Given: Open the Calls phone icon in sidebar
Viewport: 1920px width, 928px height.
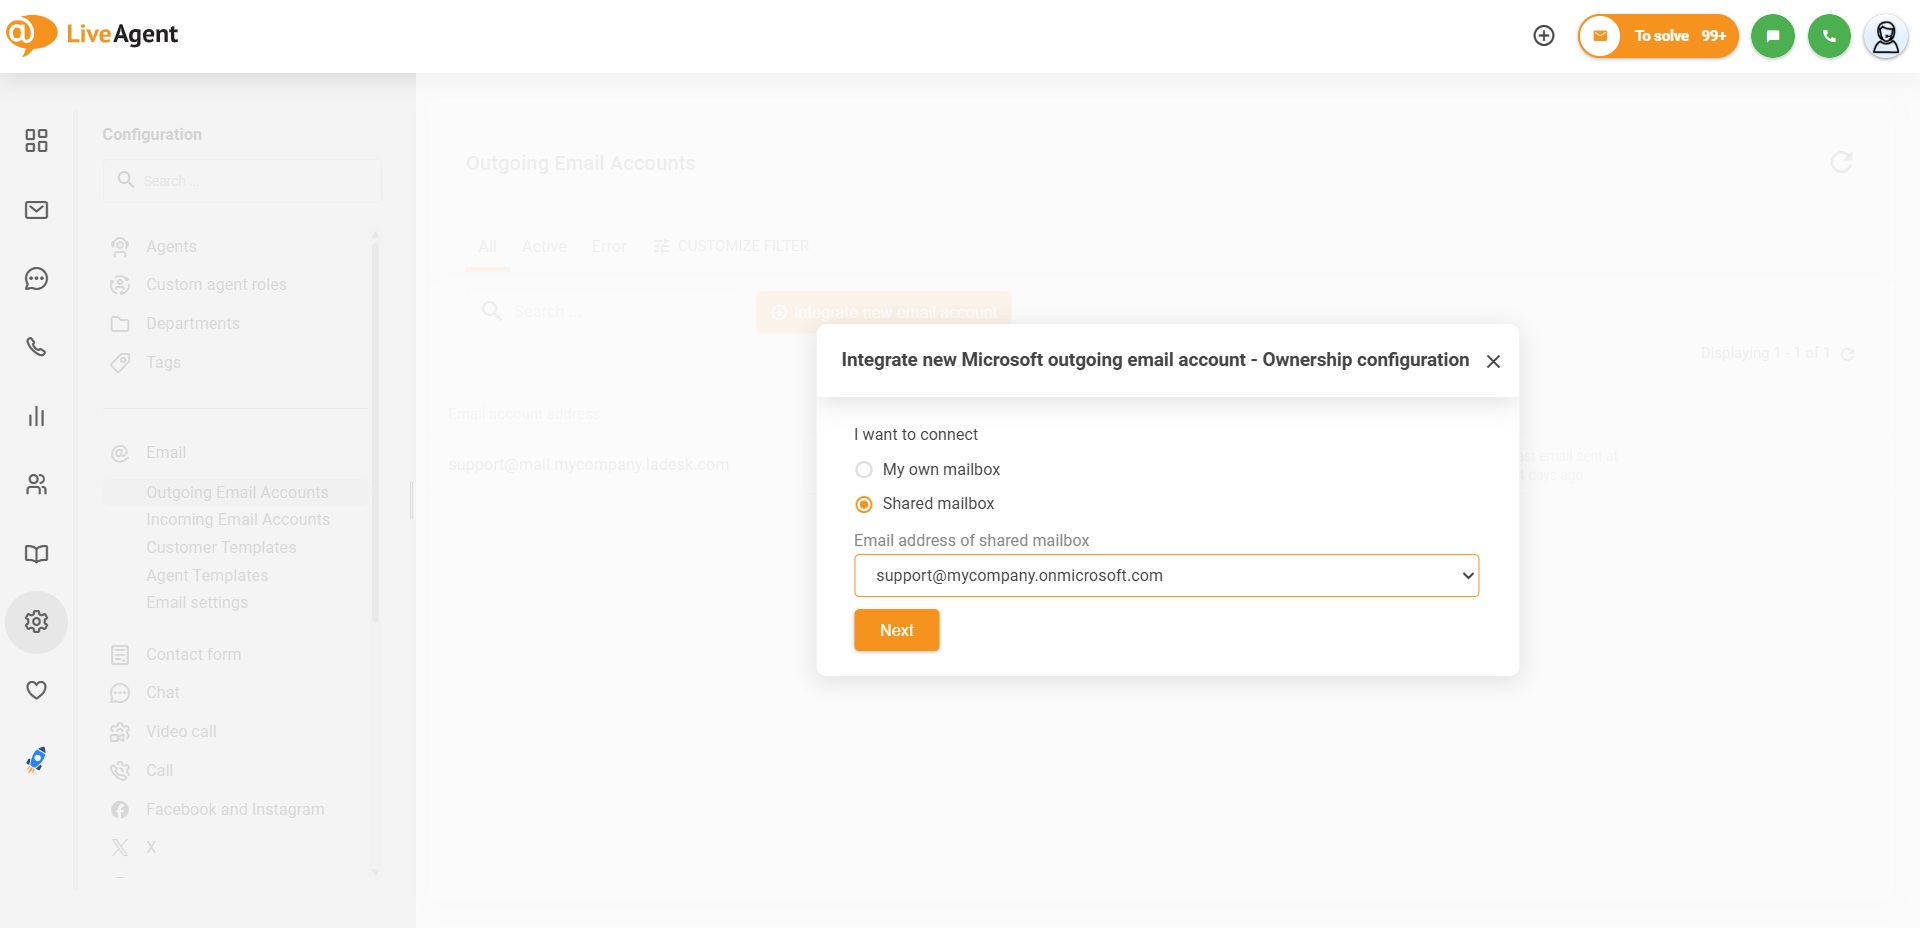Looking at the screenshot, I should pyautogui.click(x=36, y=347).
